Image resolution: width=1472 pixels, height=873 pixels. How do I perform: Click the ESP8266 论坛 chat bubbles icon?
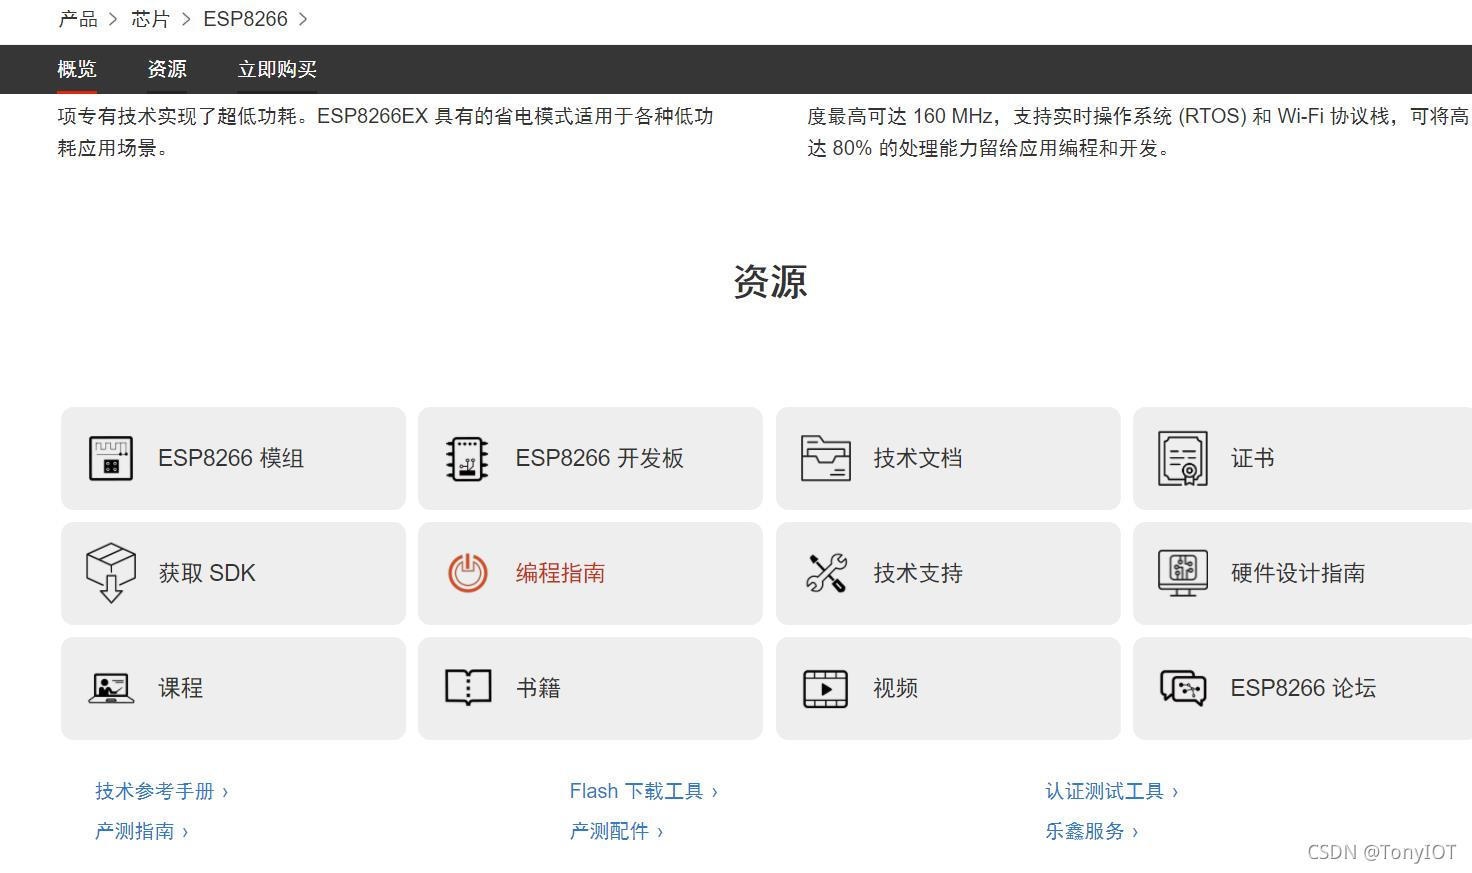(x=1182, y=688)
